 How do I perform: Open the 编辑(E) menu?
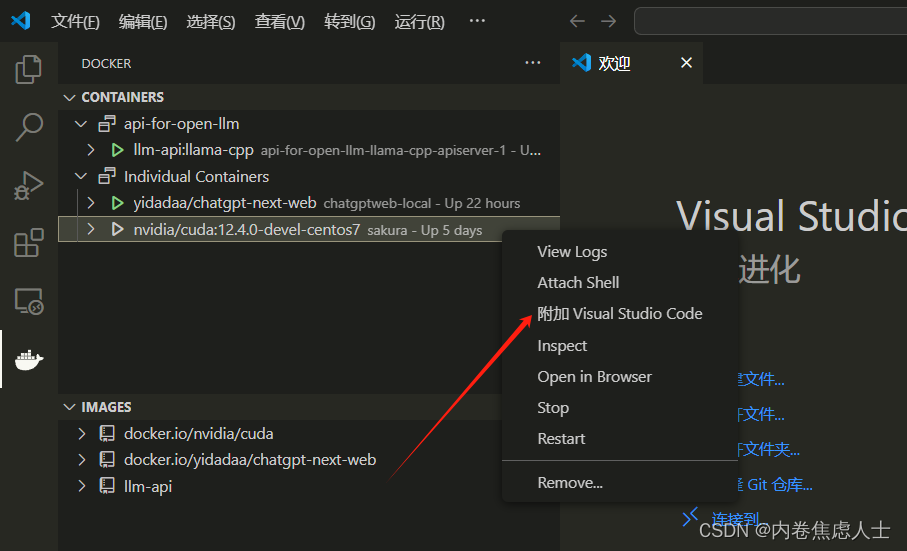point(143,22)
